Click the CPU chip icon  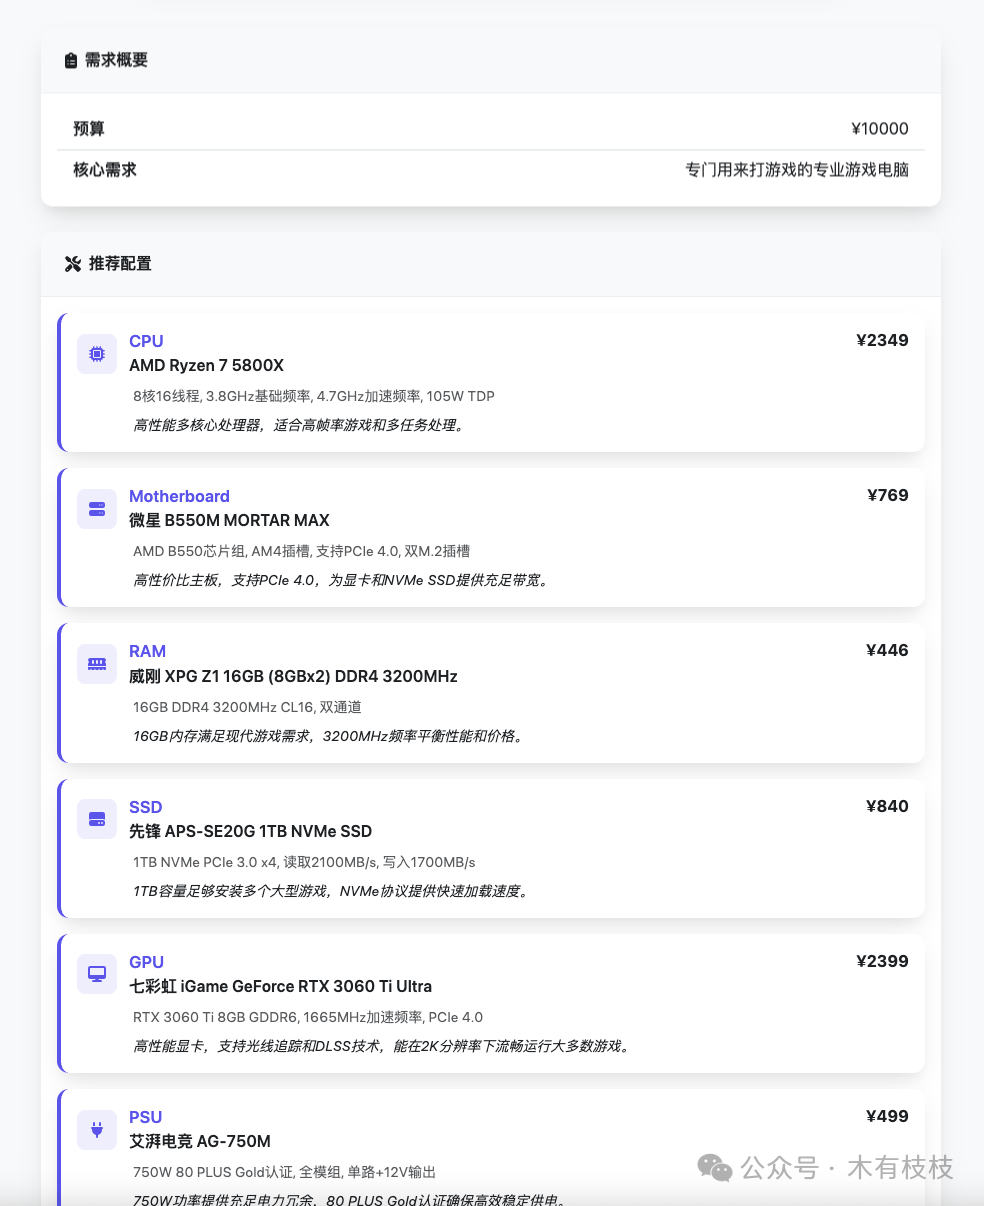pyautogui.click(x=97, y=354)
